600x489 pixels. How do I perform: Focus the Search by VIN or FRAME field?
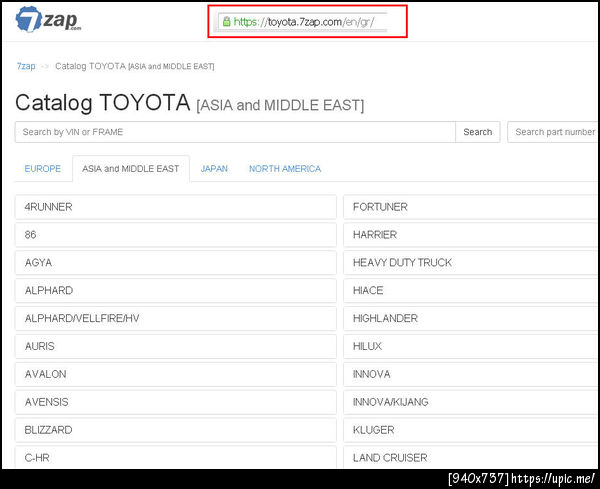[235, 132]
